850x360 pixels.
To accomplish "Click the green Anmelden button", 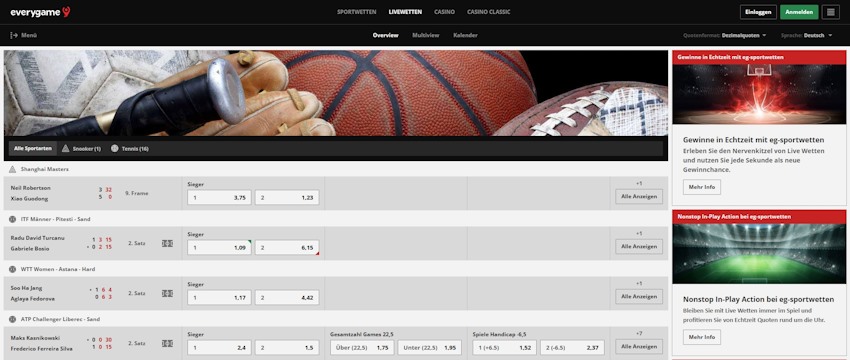I will tap(799, 12).
